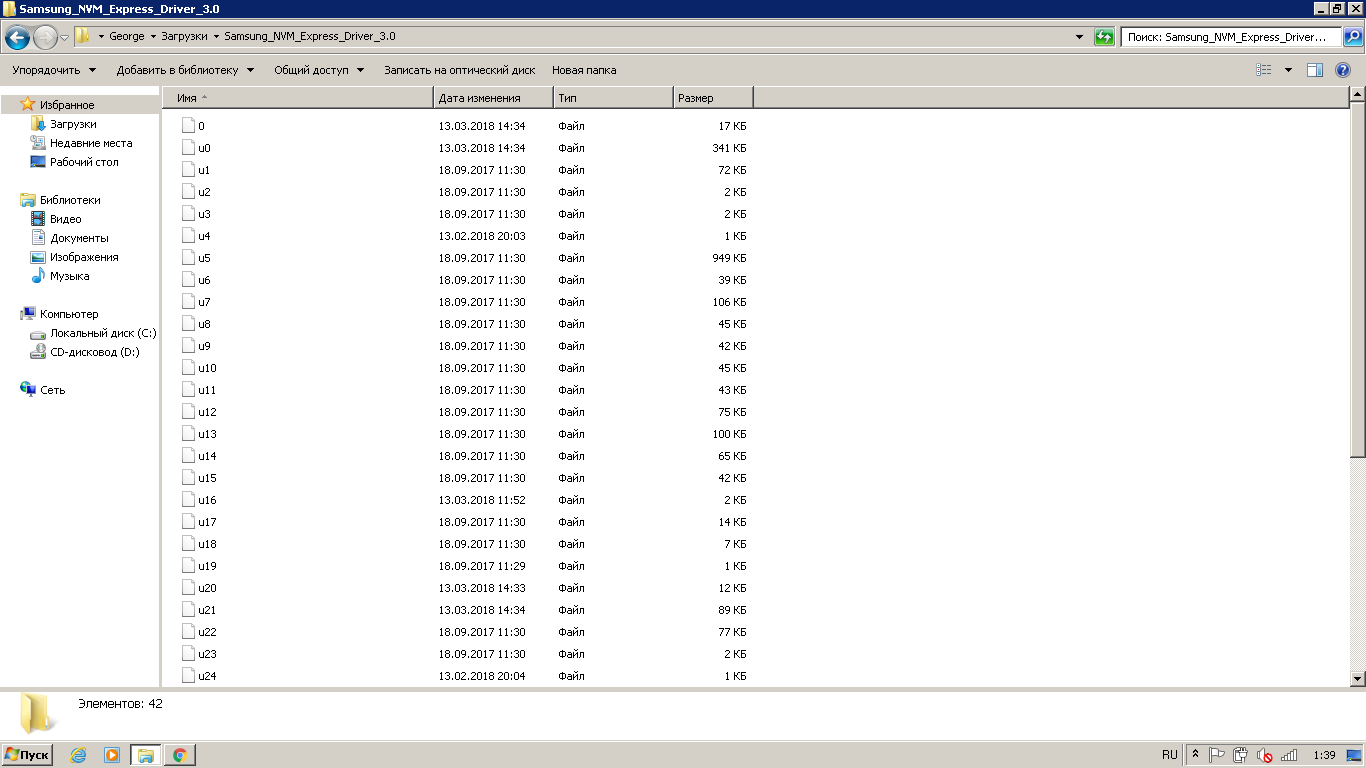Change the view with the view icon
The height and width of the screenshot is (768, 1366).
(x=1264, y=70)
